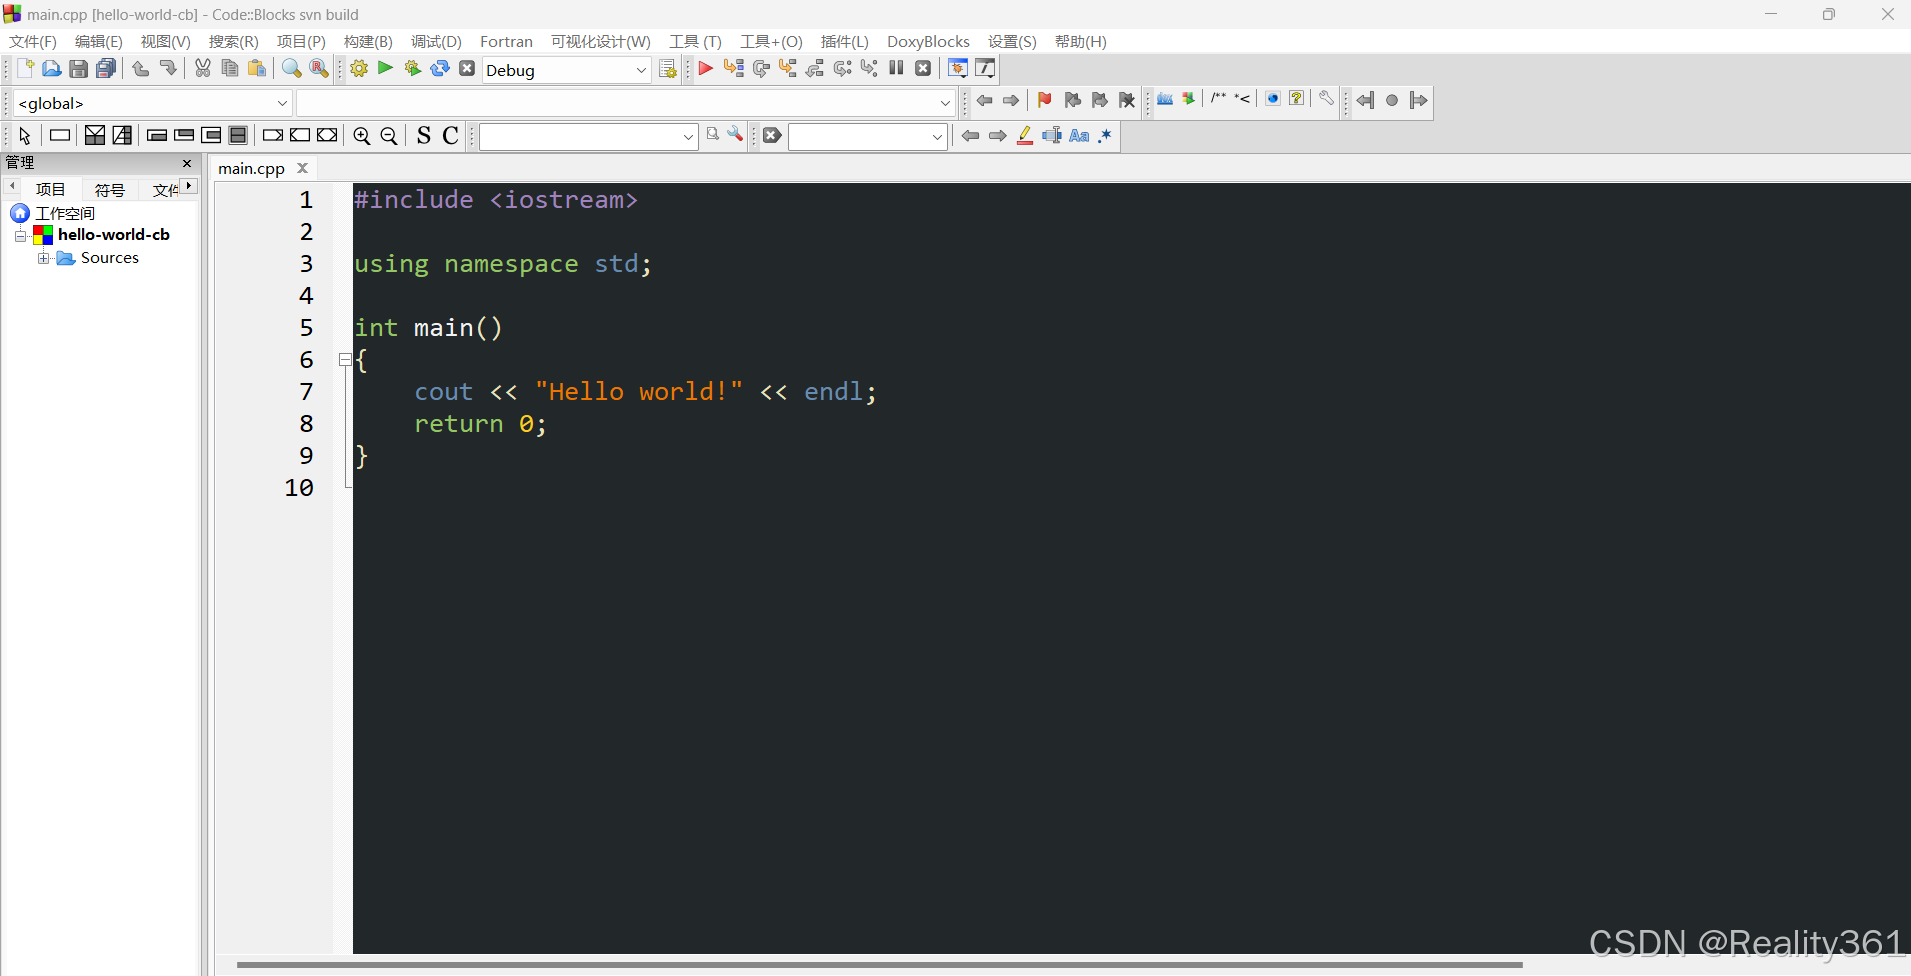Open Find with the magnifier icon
This screenshot has height=976, width=1911.
(x=291, y=69)
